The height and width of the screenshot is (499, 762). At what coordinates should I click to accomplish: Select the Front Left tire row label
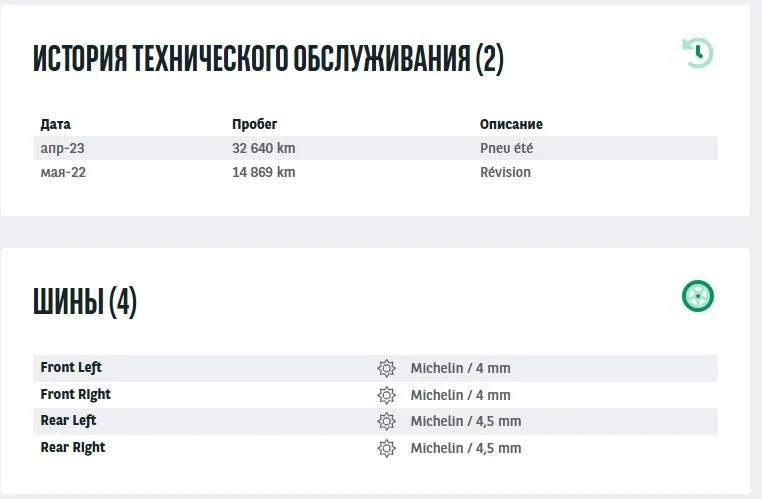[71, 368]
